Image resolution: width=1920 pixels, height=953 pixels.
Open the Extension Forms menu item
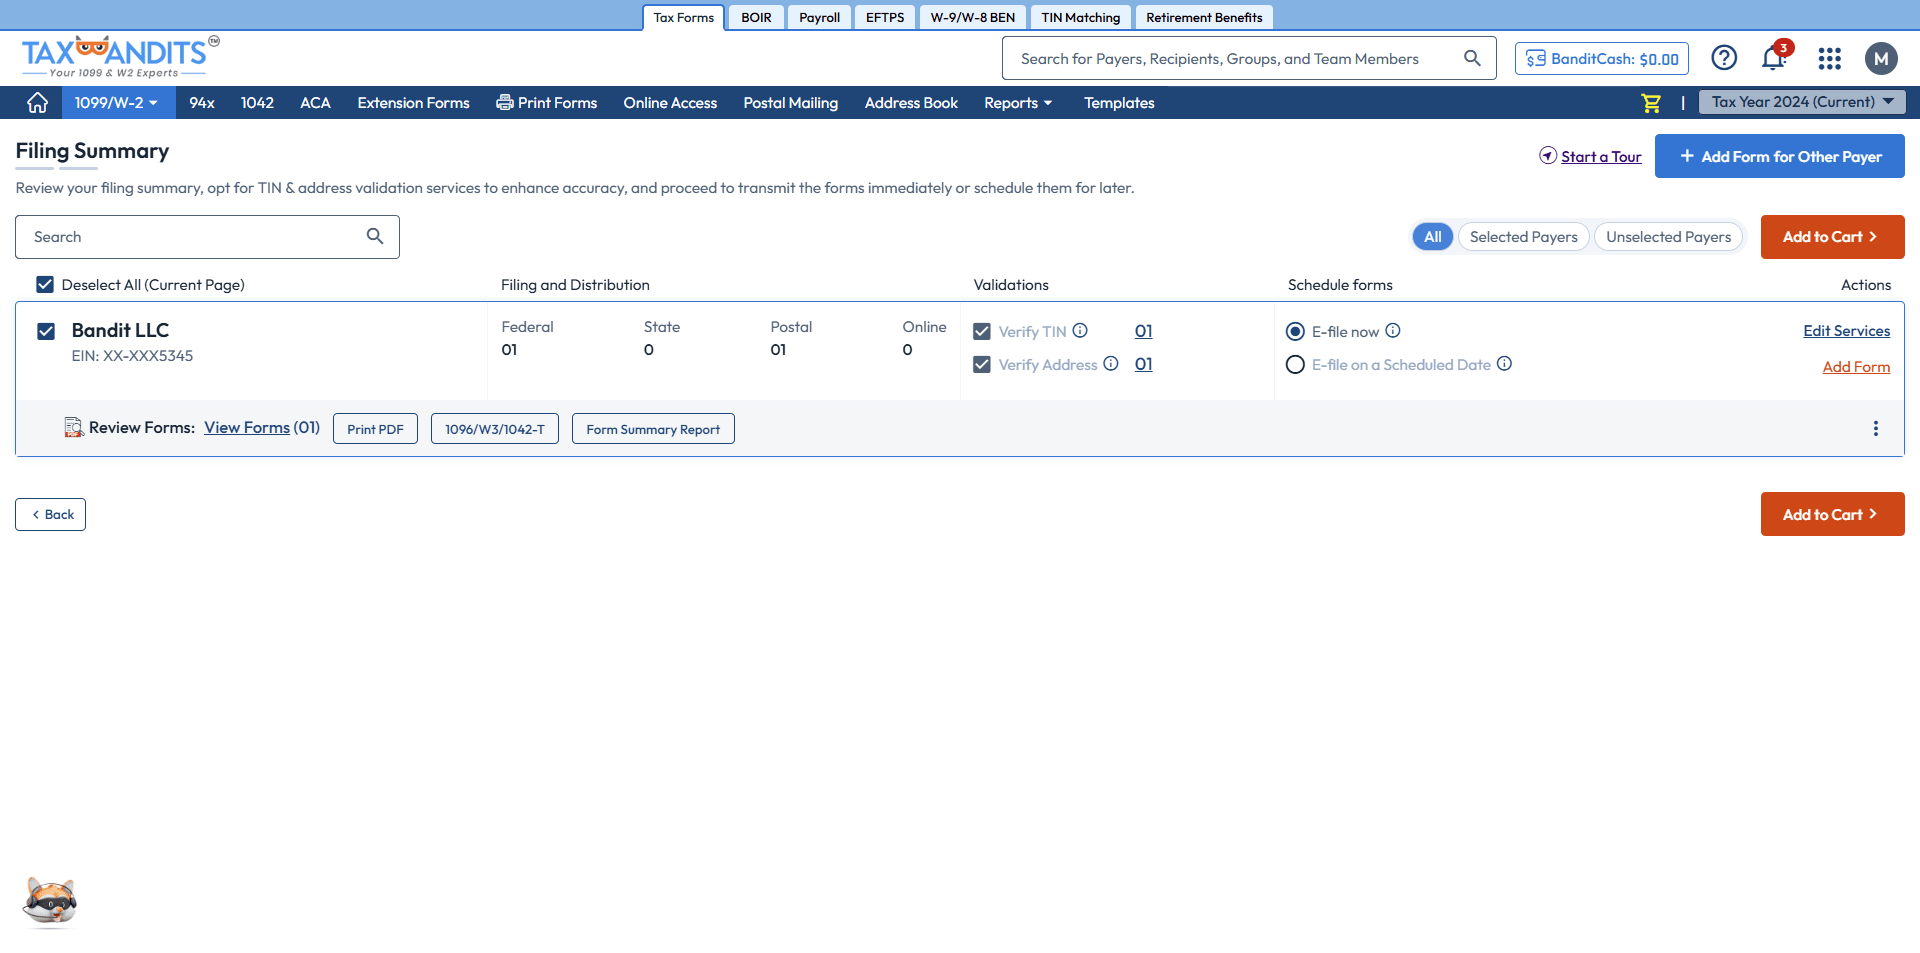[x=413, y=103]
